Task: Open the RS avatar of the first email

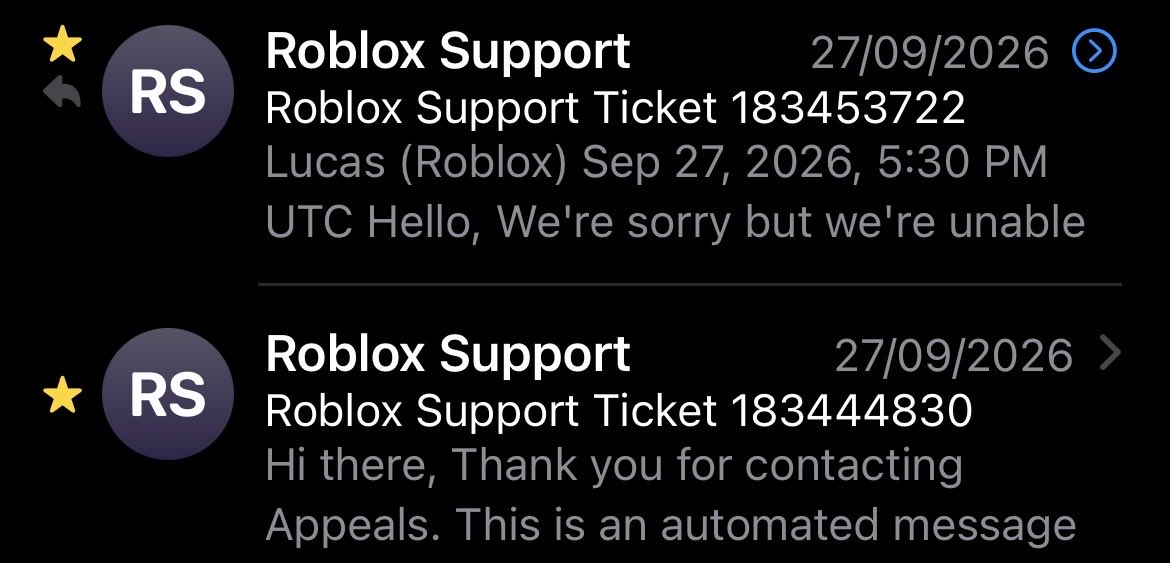Action: pyautogui.click(x=168, y=91)
